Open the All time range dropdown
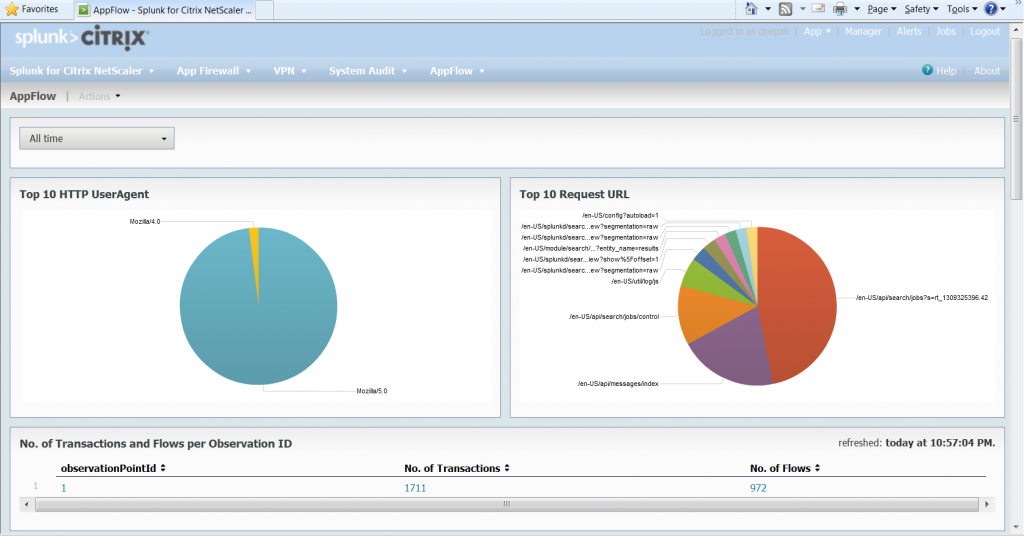 97,138
